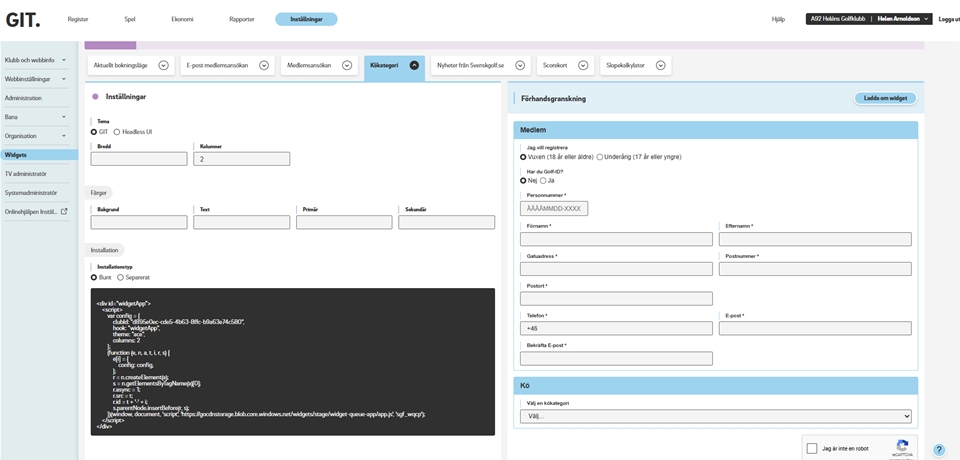Click chevron icon on Slopekalkylator widget

661,65
